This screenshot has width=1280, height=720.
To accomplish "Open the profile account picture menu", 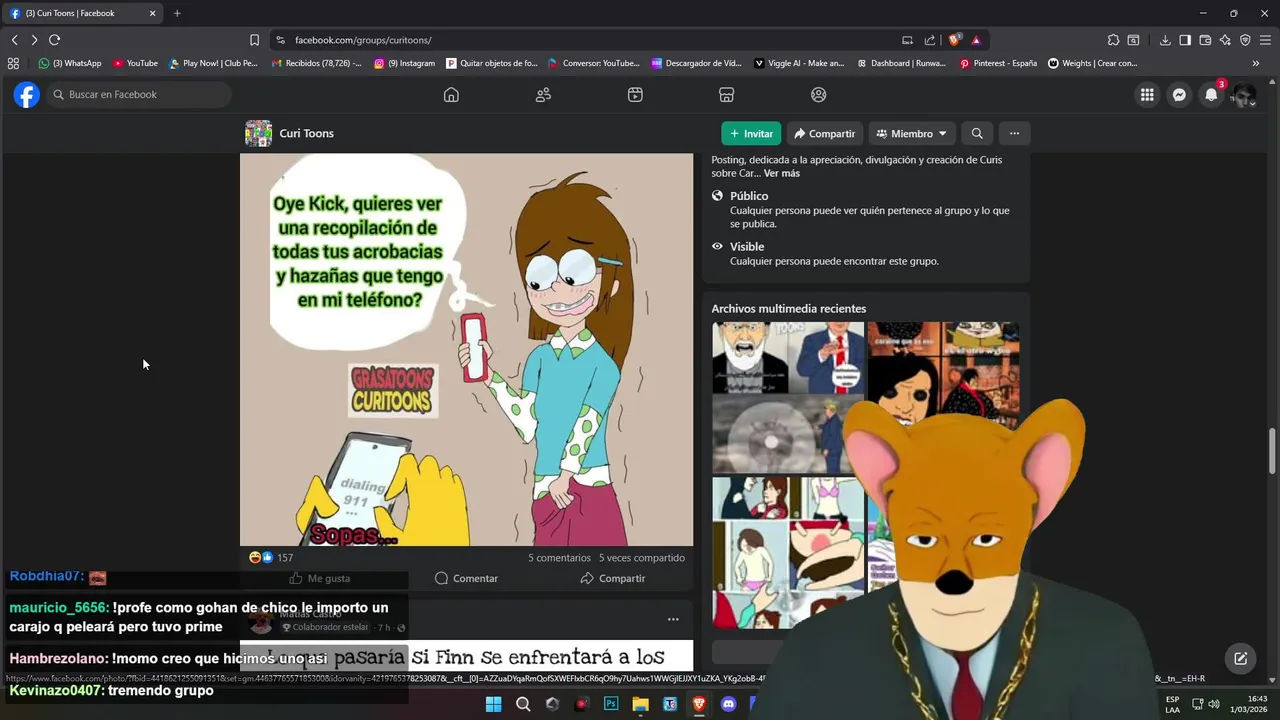I will click(x=1243, y=95).
